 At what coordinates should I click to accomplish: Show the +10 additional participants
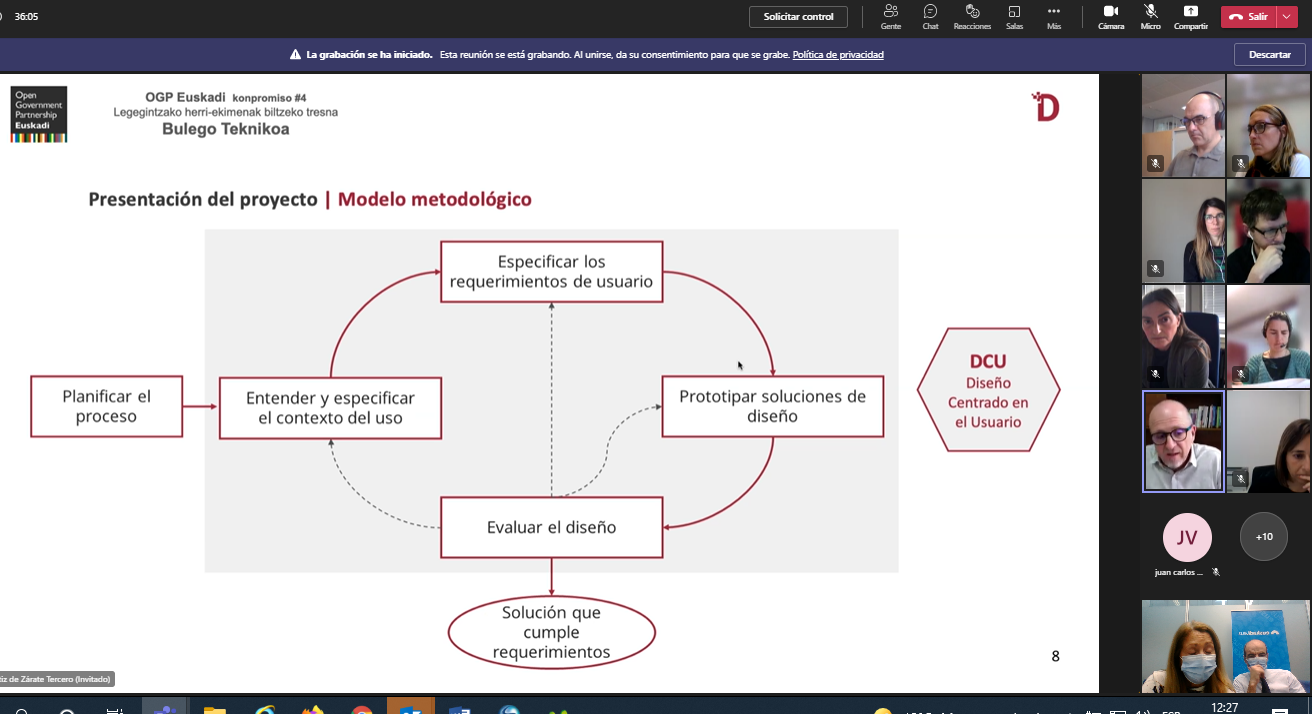coord(1264,537)
